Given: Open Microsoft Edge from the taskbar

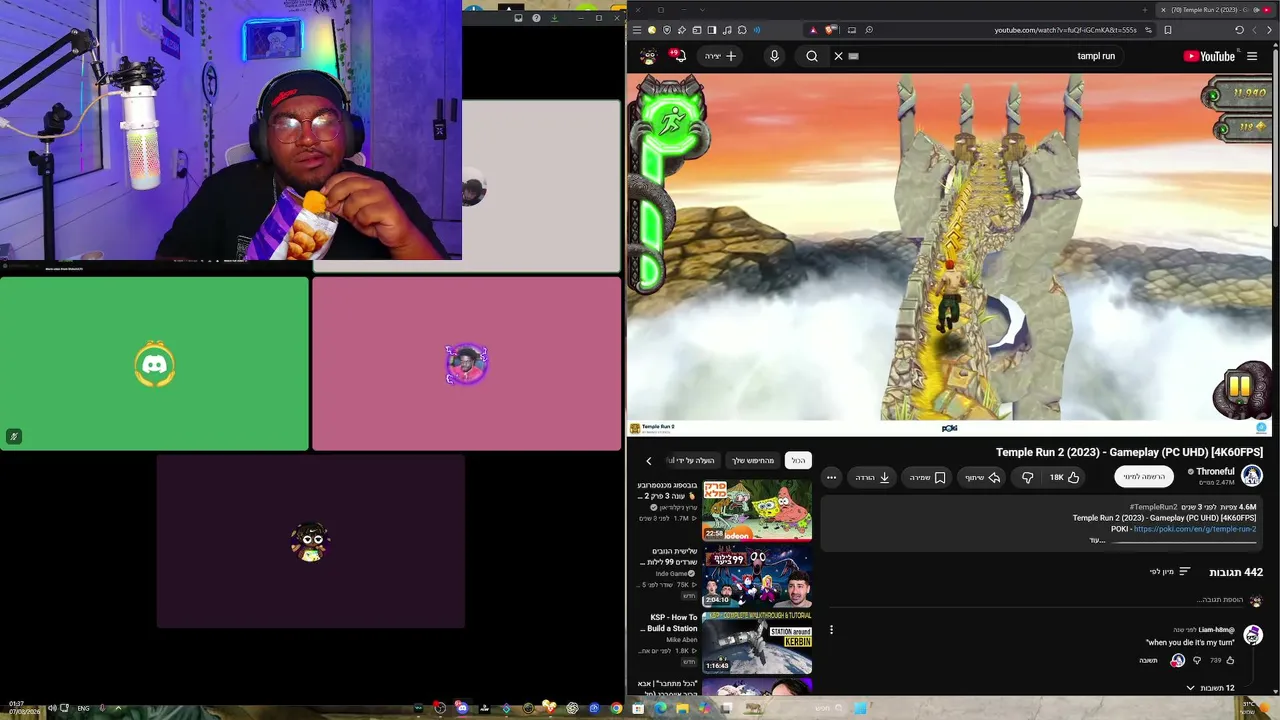Looking at the screenshot, I should coord(660,708).
